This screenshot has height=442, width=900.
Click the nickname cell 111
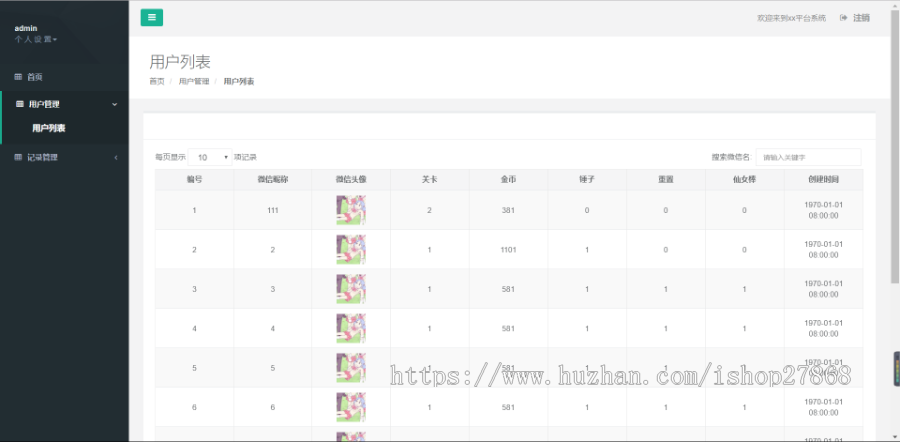tap(273, 211)
